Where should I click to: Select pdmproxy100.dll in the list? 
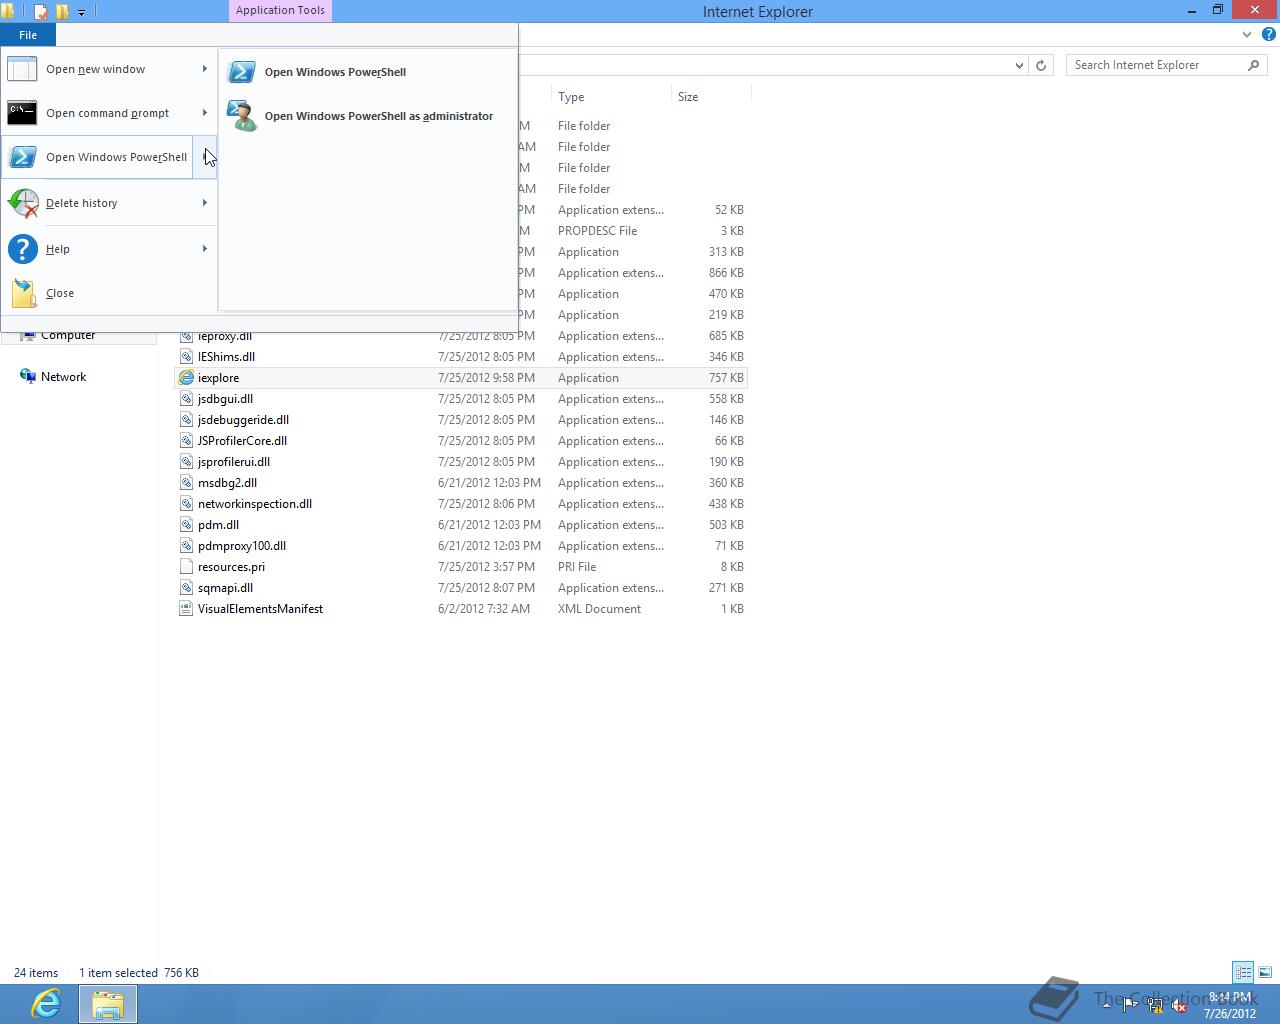point(242,546)
